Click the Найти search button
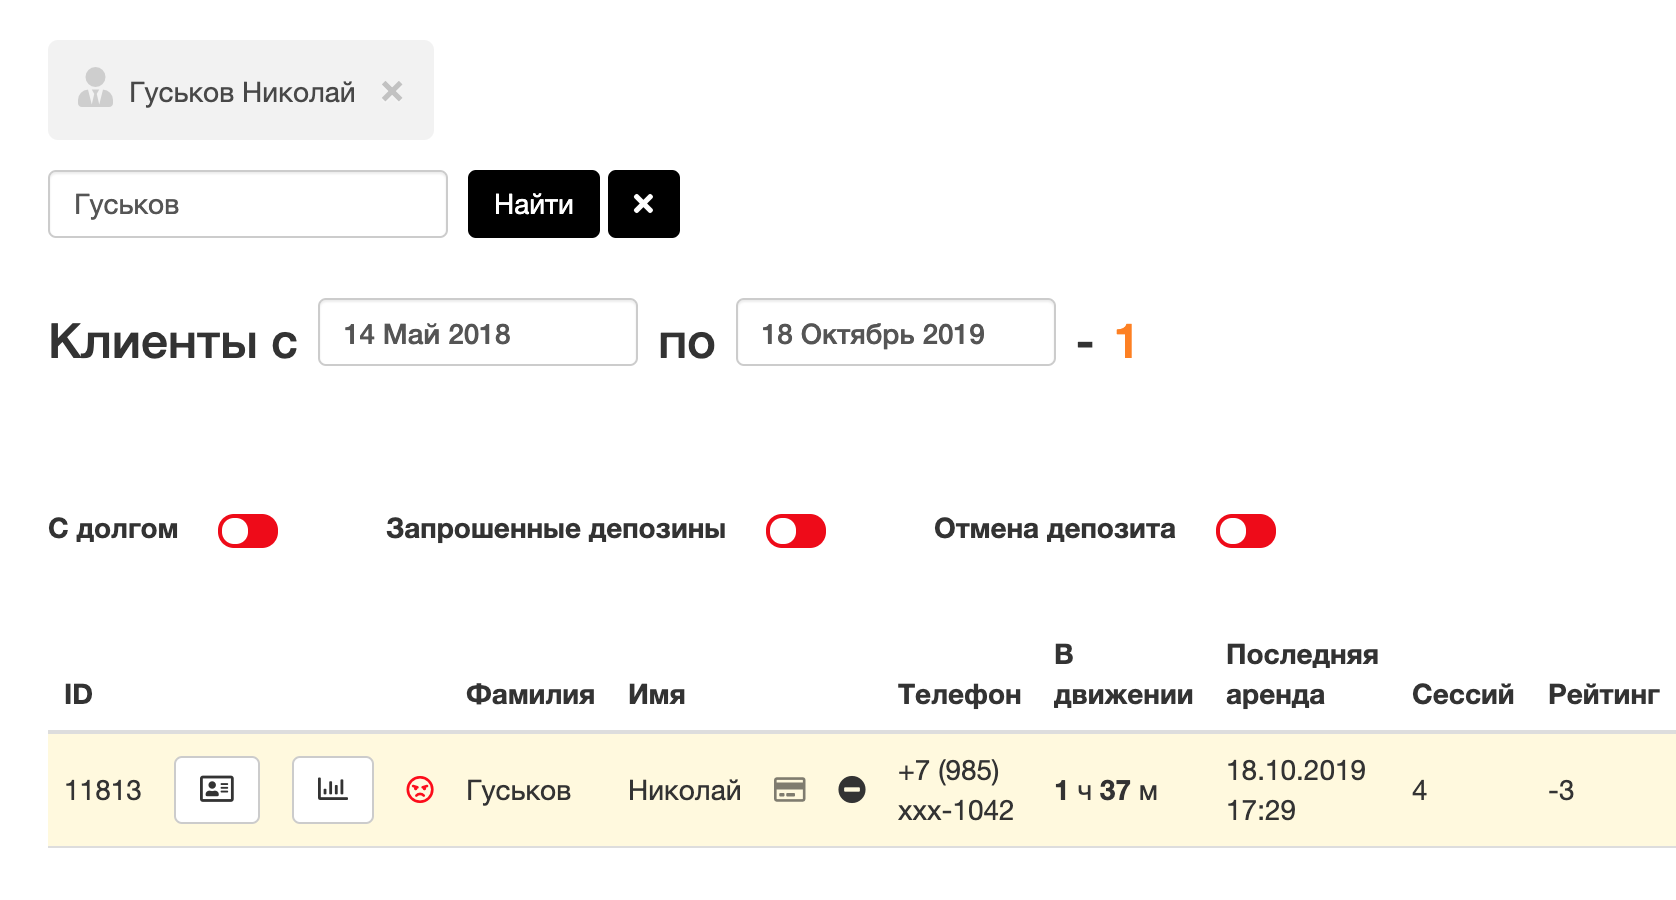This screenshot has height=900, width=1676. 534,204
